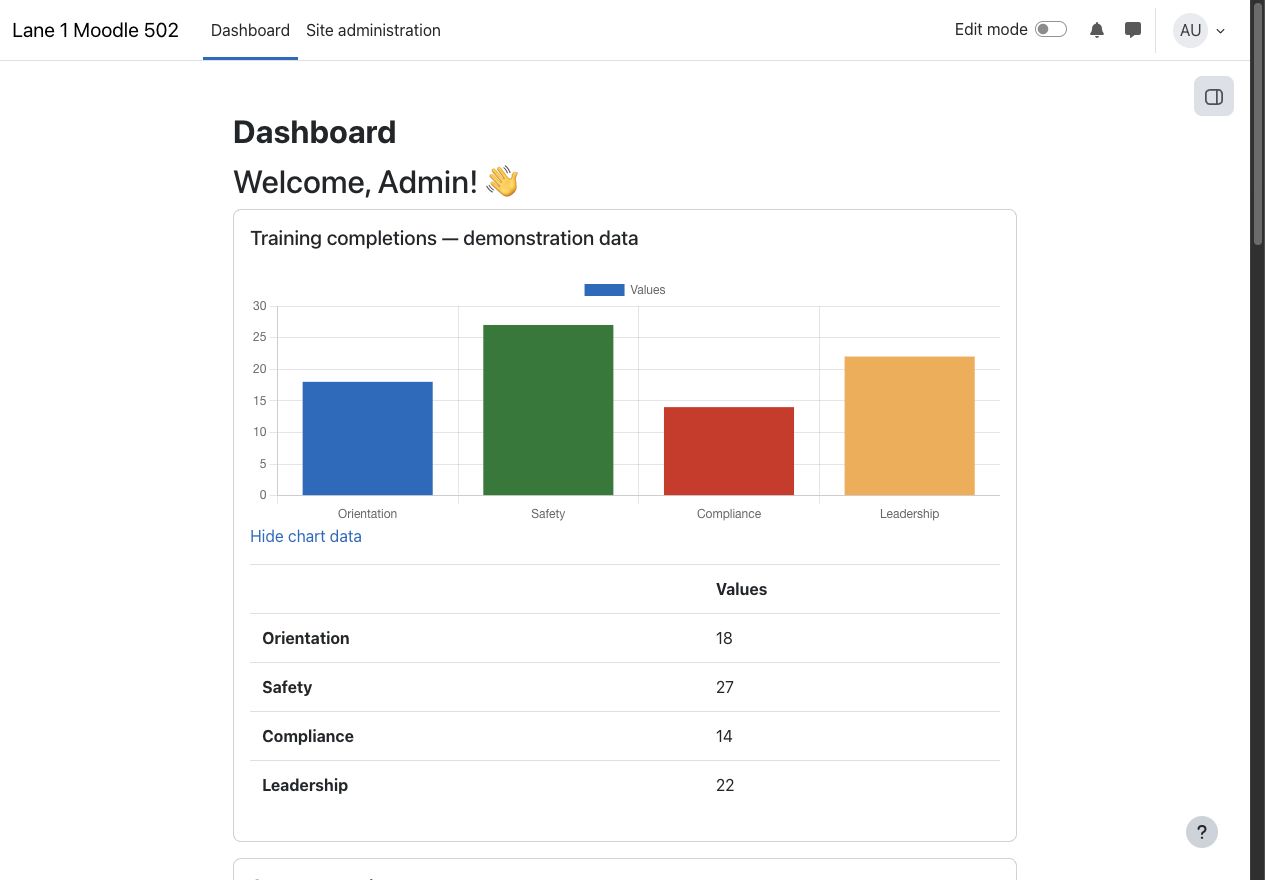The width and height of the screenshot is (1265, 880).
Task: Click the value 27 in table
Action: [x=725, y=687]
